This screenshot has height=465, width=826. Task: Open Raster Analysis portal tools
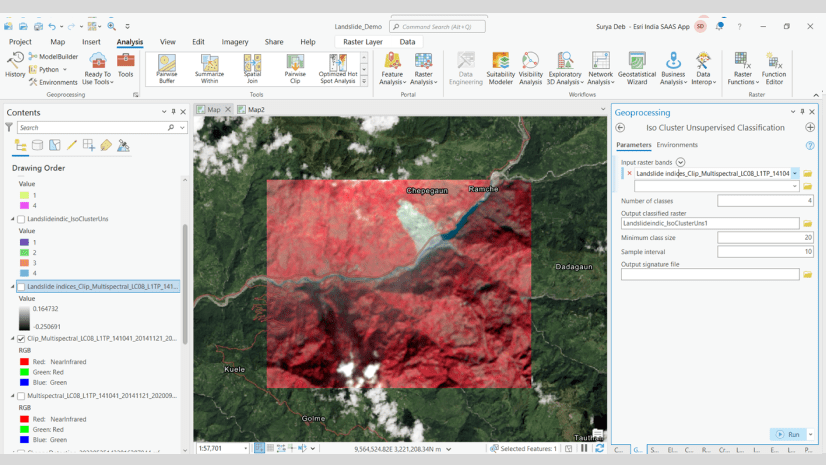[424, 68]
